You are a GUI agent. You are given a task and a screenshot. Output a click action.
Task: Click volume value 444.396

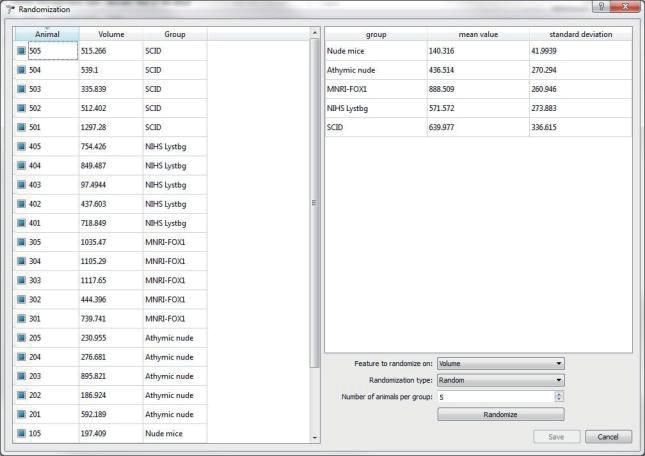click(93, 299)
